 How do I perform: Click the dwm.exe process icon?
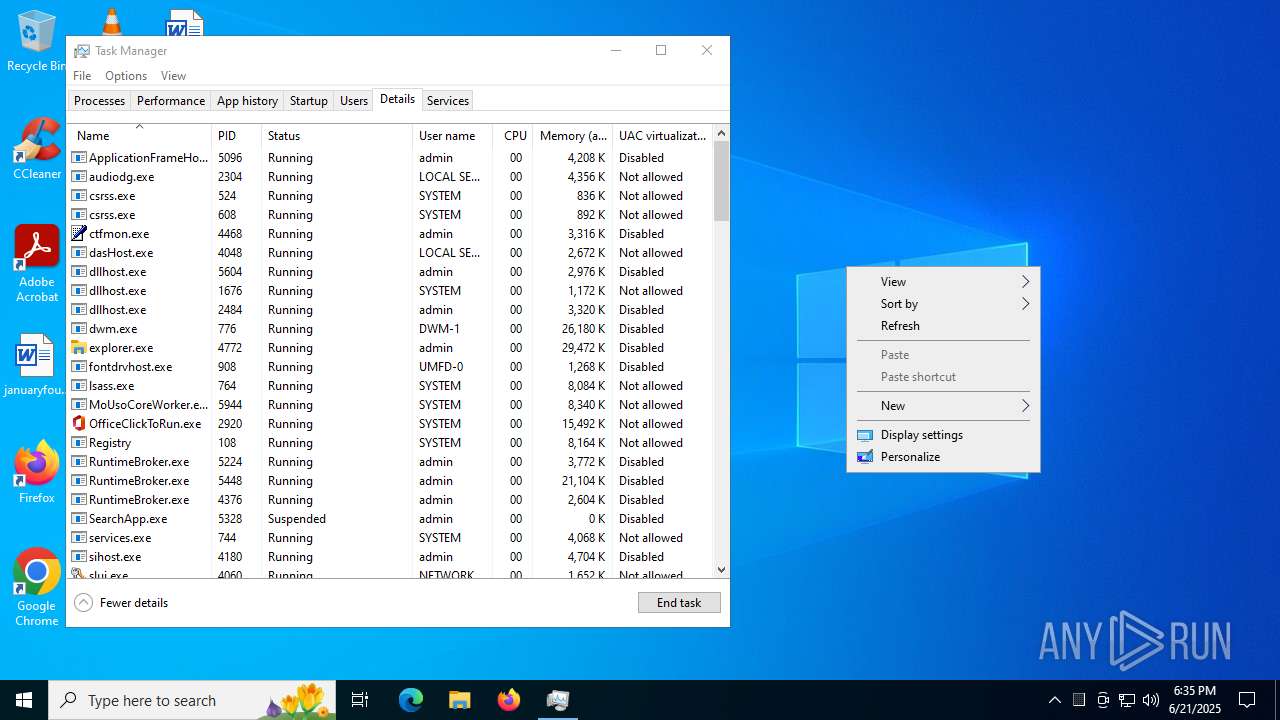(79, 329)
